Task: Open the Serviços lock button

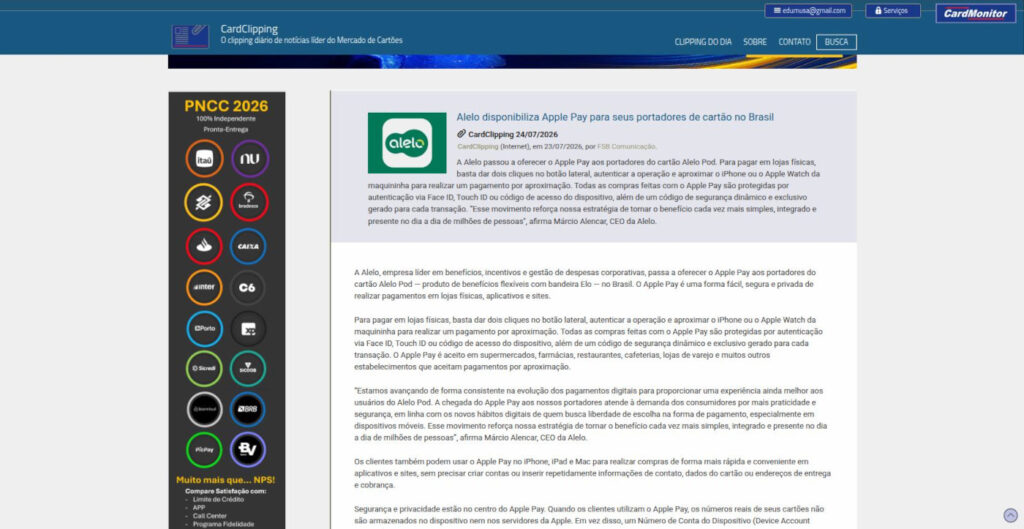Action: point(893,10)
